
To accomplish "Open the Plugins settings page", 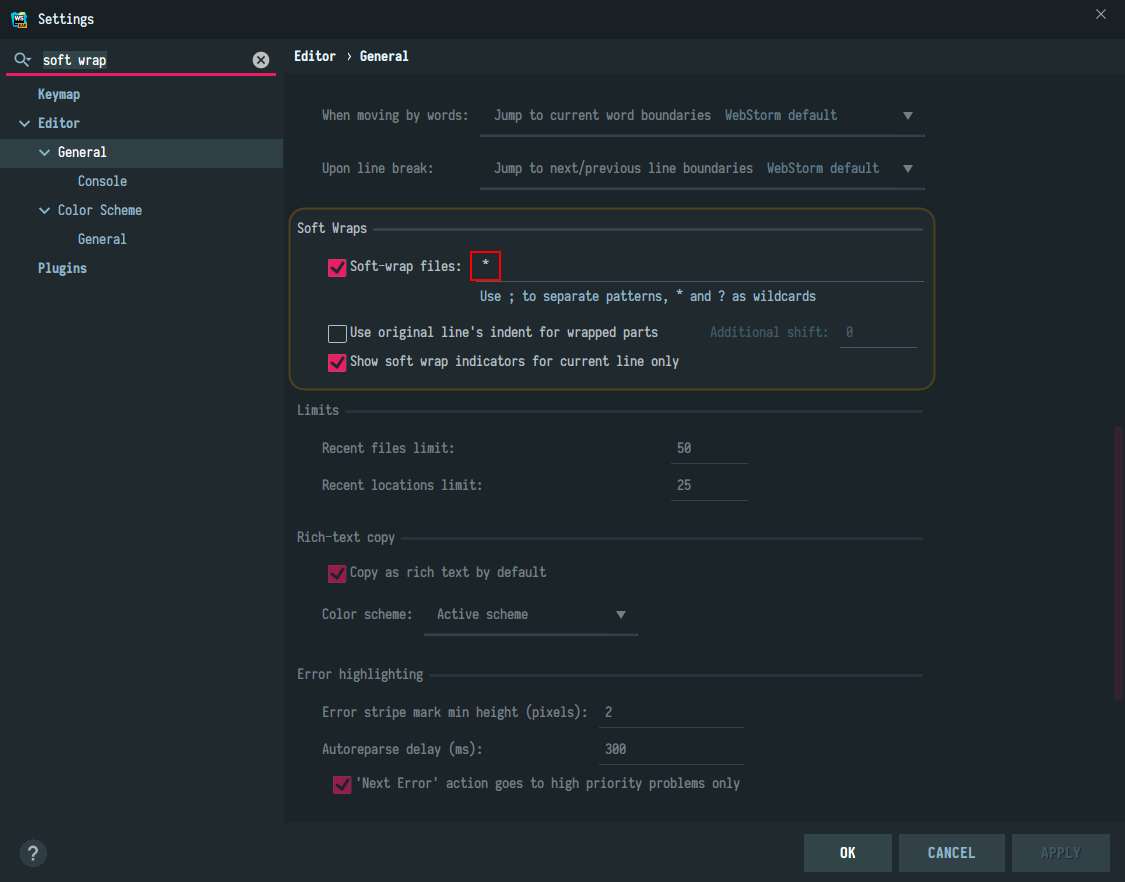I will (62, 268).
